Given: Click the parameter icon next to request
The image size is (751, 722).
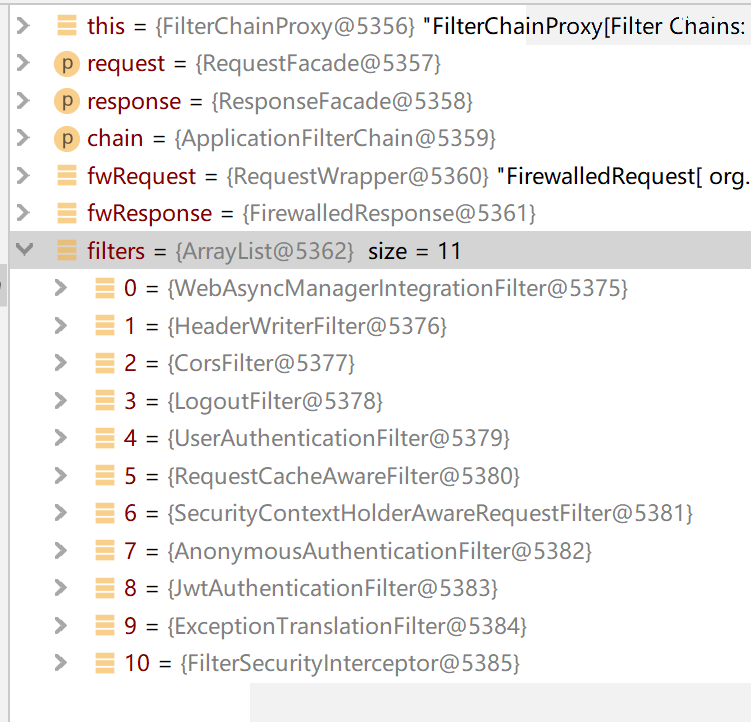Looking at the screenshot, I should (66, 64).
